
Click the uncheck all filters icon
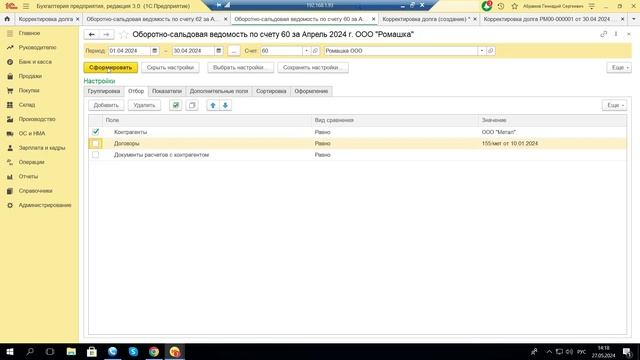click(x=192, y=105)
